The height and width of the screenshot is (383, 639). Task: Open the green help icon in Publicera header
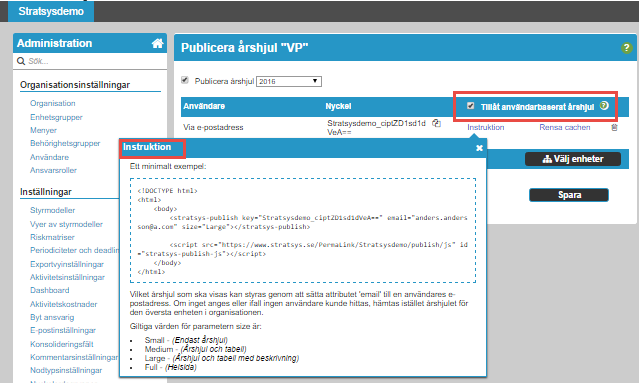pos(626,48)
